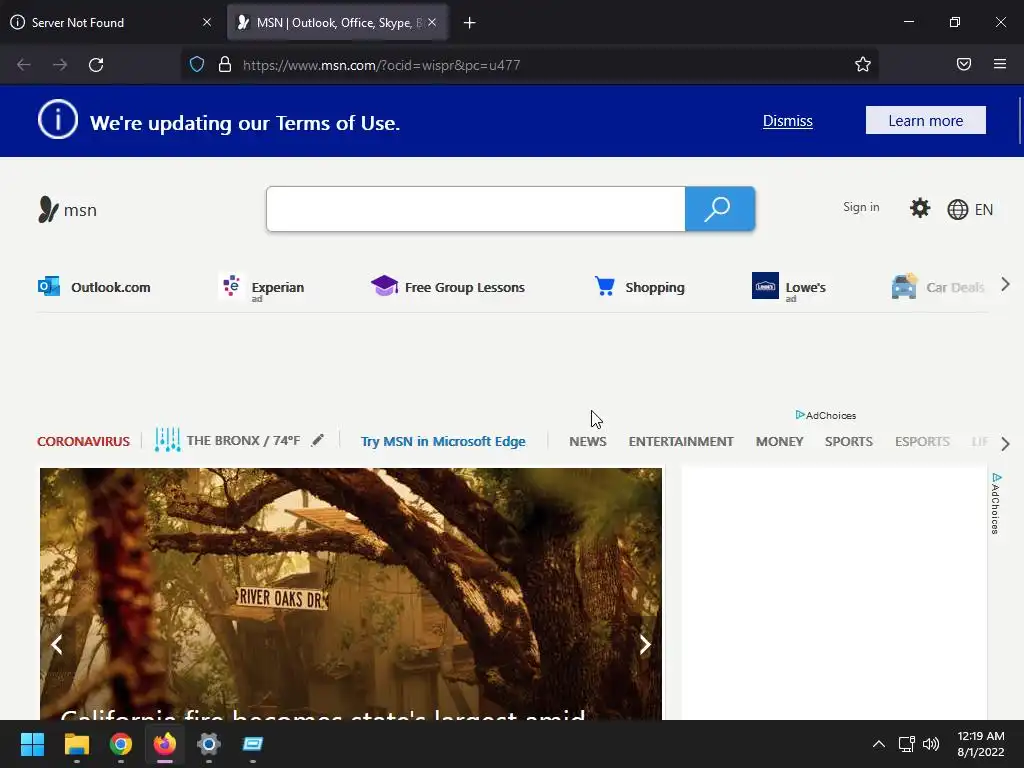Open the Experian ad shortcut
1024x768 pixels.
(x=261, y=287)
